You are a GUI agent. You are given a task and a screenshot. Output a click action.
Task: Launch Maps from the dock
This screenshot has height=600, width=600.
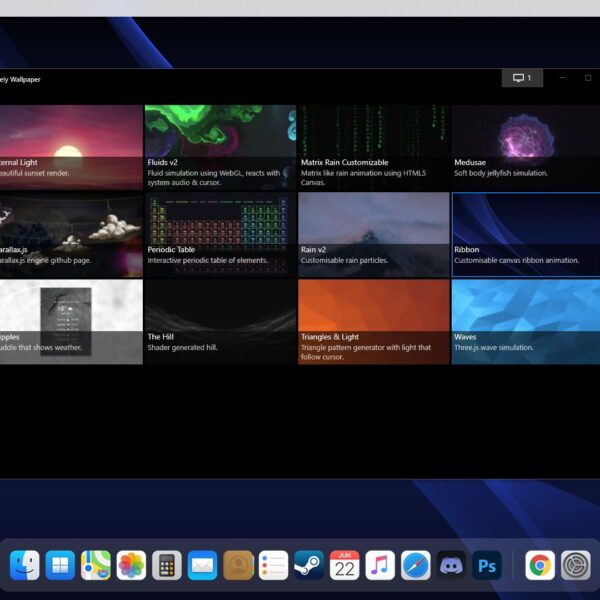coord(96,565)
